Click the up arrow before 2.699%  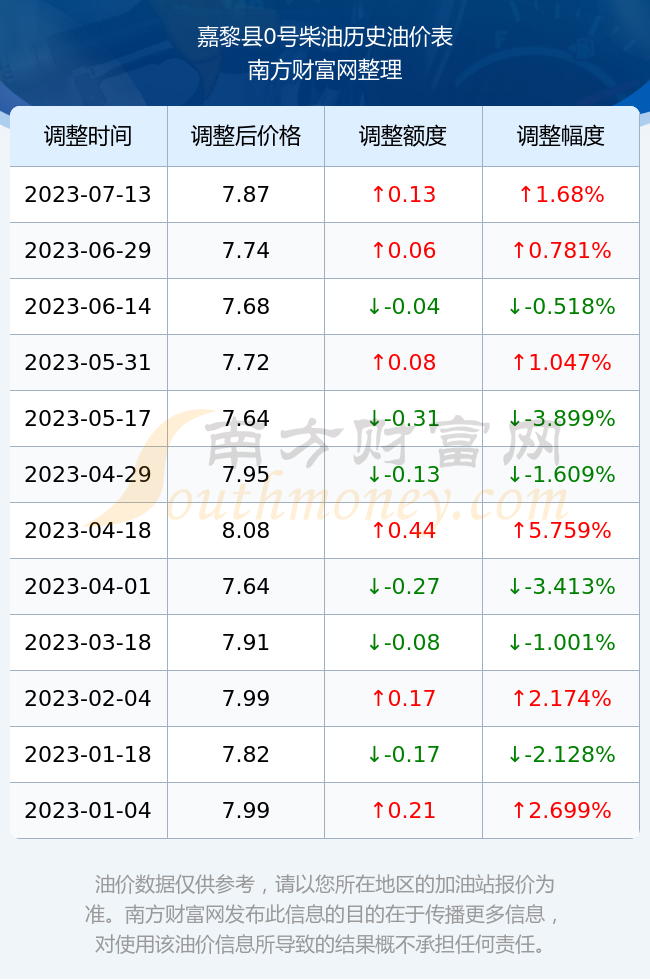(x=518, y=810)
